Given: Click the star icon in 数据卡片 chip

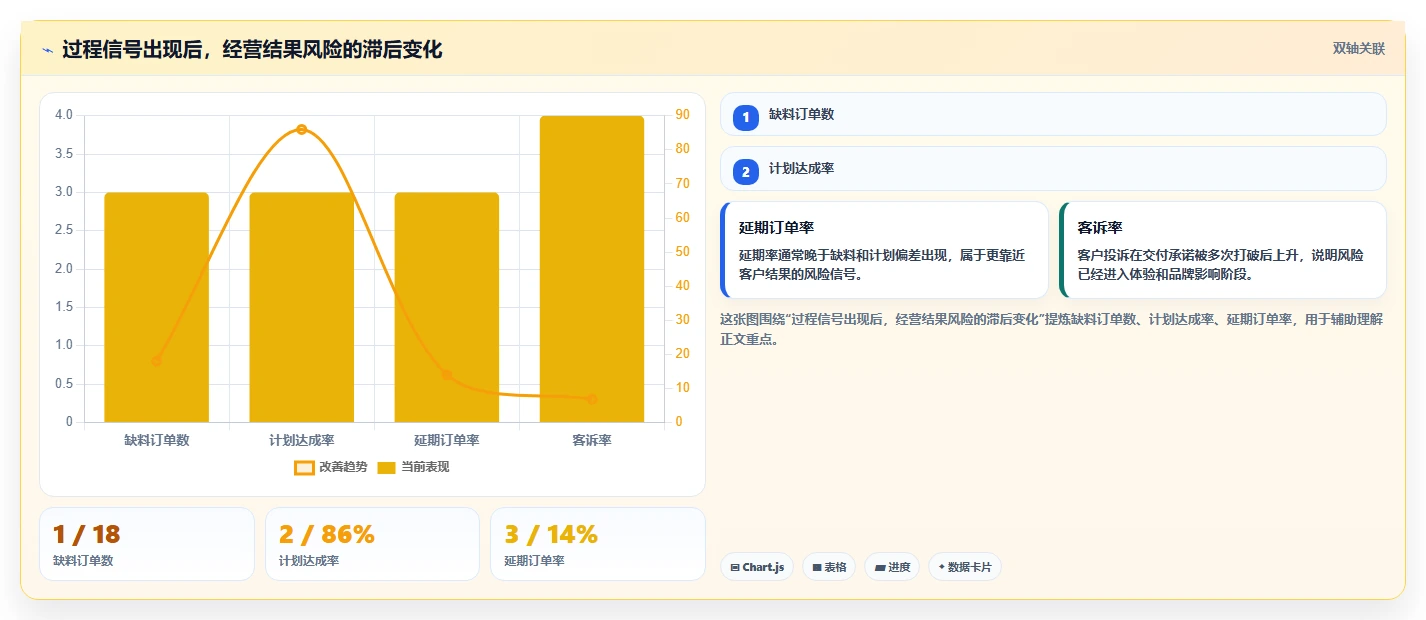Looking at the screenshot, I should tap(941, 567).
